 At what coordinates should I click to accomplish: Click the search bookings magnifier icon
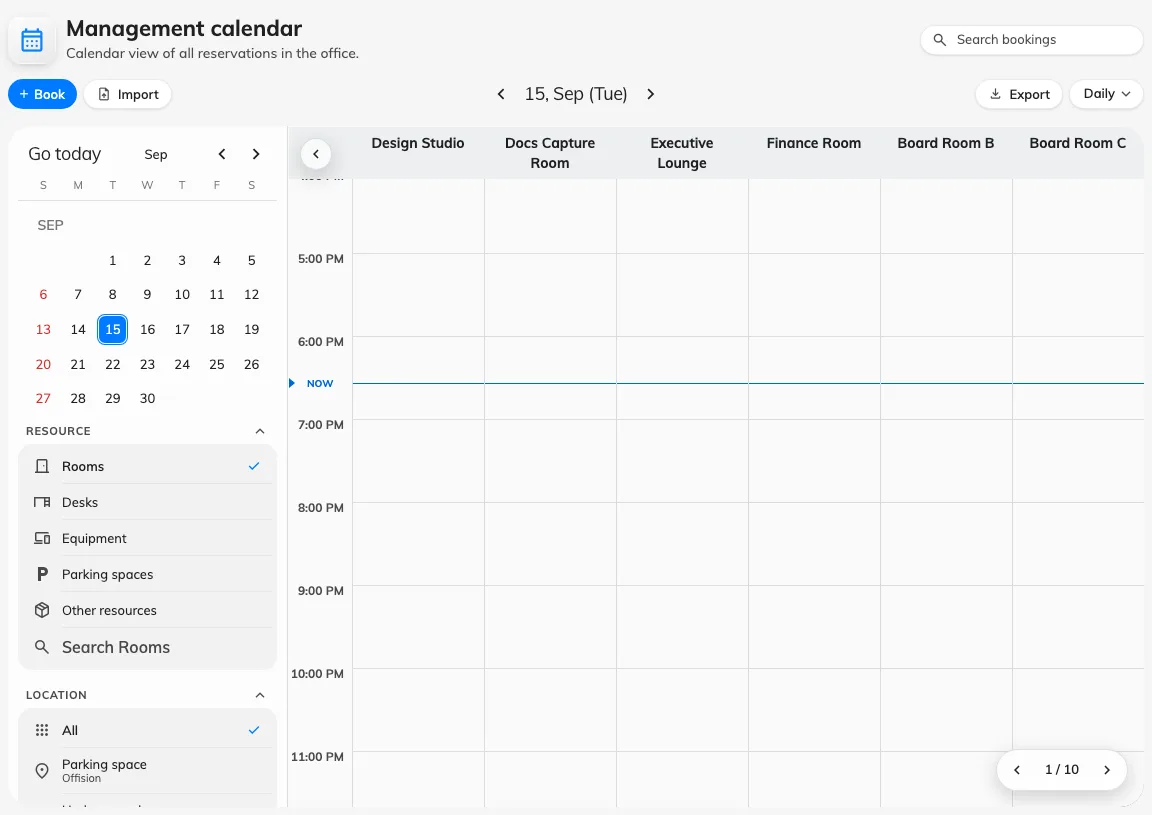pyautogui.click(x=939, y=40)
